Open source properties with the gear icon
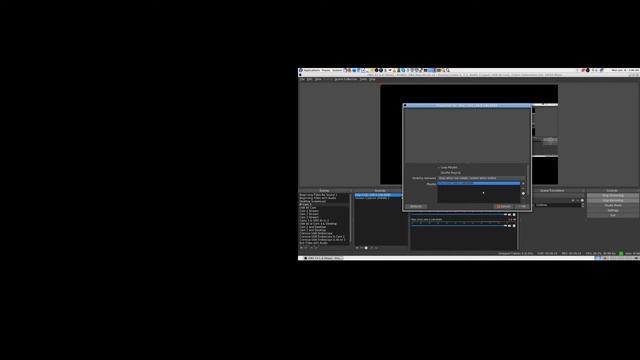This screenshot has height=360, width=640. [x=366, y=248]
